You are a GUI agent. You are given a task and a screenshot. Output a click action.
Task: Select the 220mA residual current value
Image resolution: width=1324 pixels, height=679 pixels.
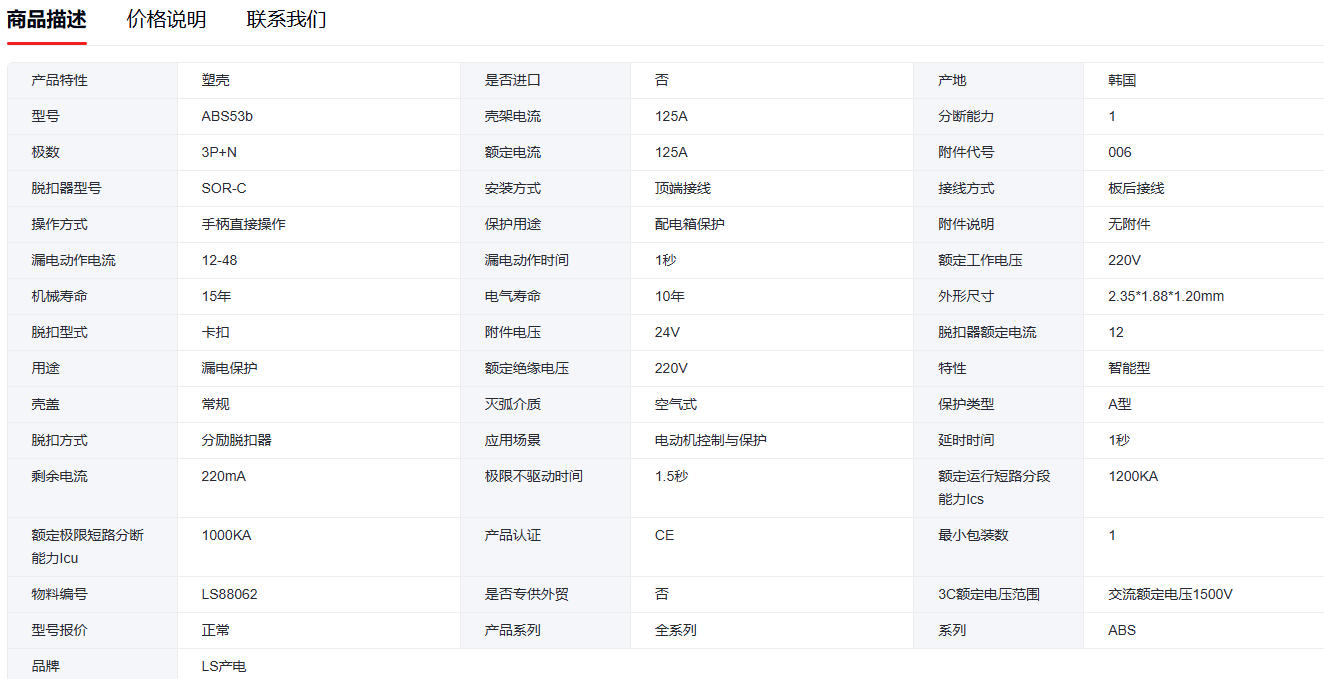click(223, 476)
